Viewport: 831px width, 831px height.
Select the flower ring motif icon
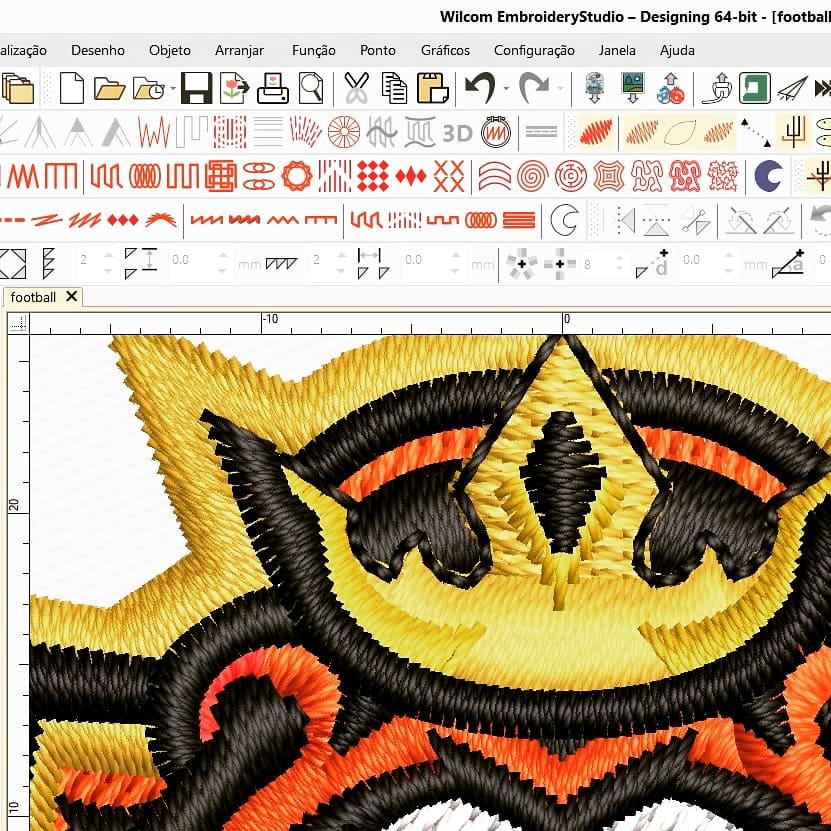coord(297,176)
